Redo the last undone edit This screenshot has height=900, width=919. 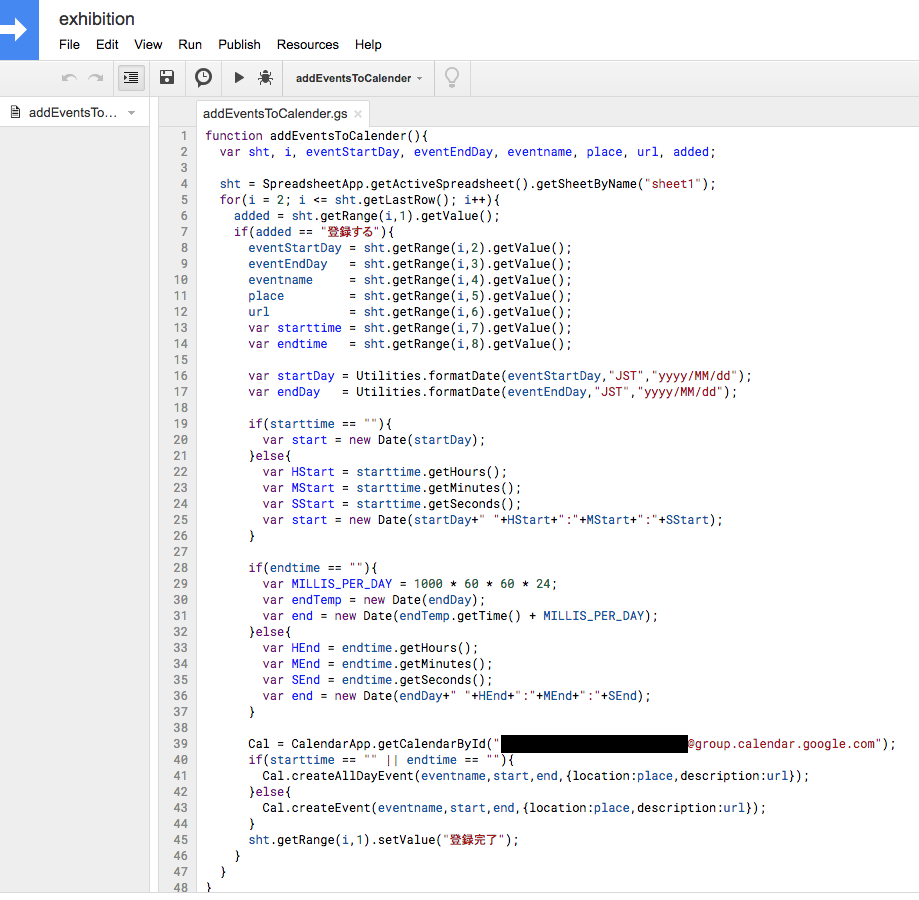coord(96,78)
